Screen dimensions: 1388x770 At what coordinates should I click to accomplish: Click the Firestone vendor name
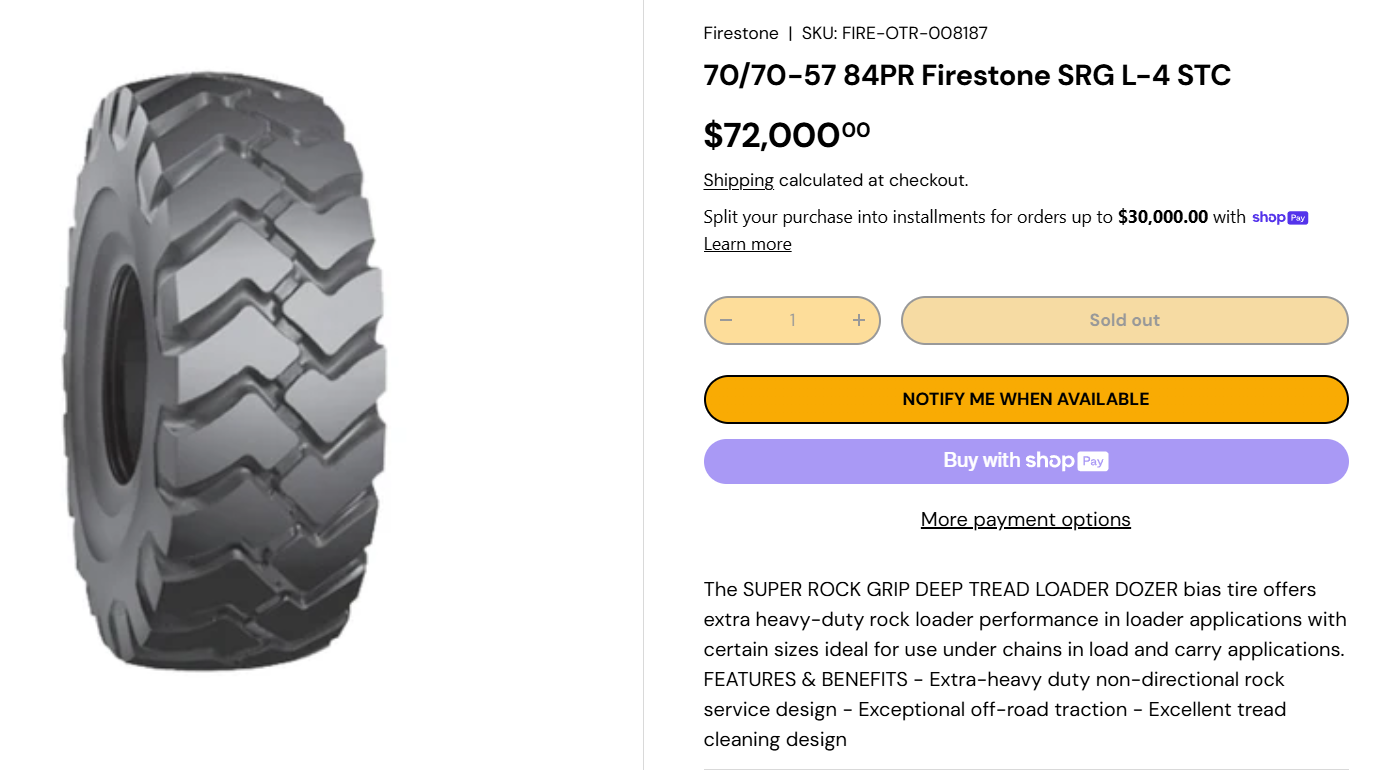[741, 33]
